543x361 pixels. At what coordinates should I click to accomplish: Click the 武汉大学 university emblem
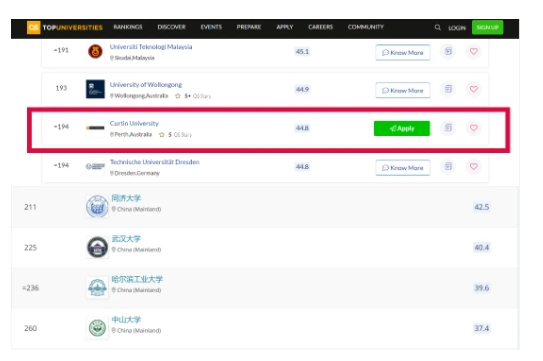(x=97, y=247)
